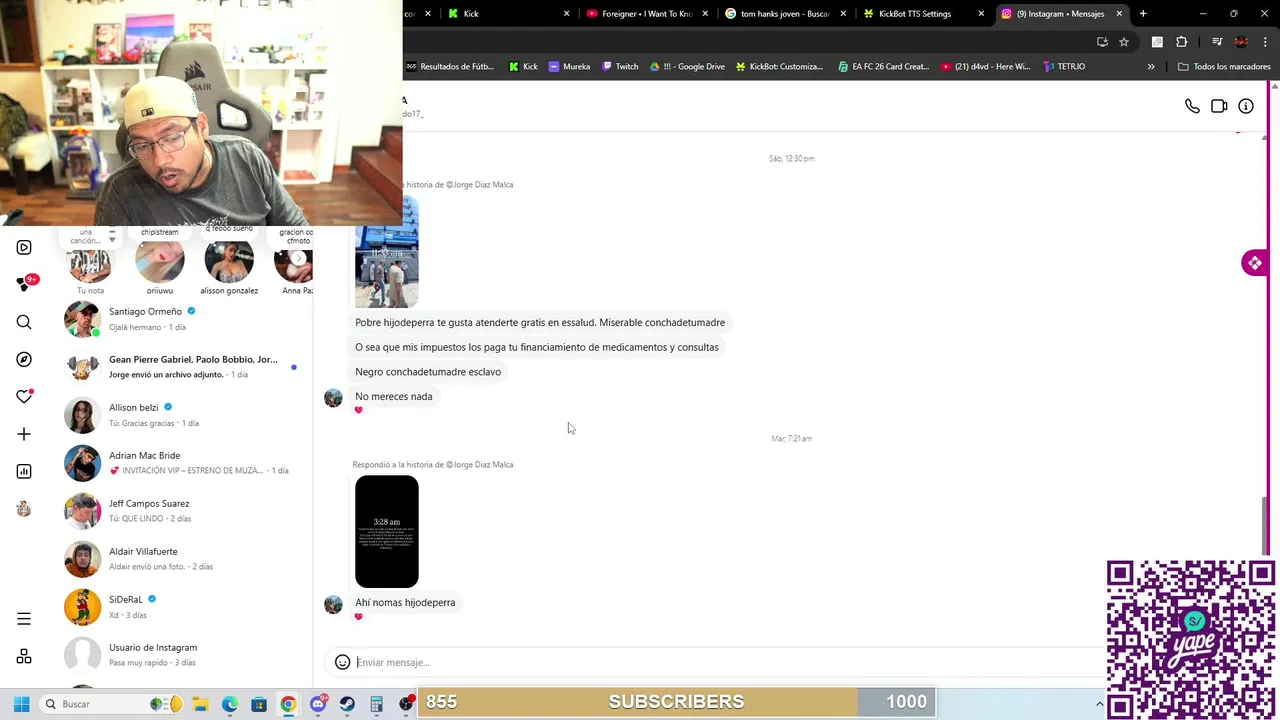Open emoji picker in message box
1280x720 pixels.
[x=342, y=662]
